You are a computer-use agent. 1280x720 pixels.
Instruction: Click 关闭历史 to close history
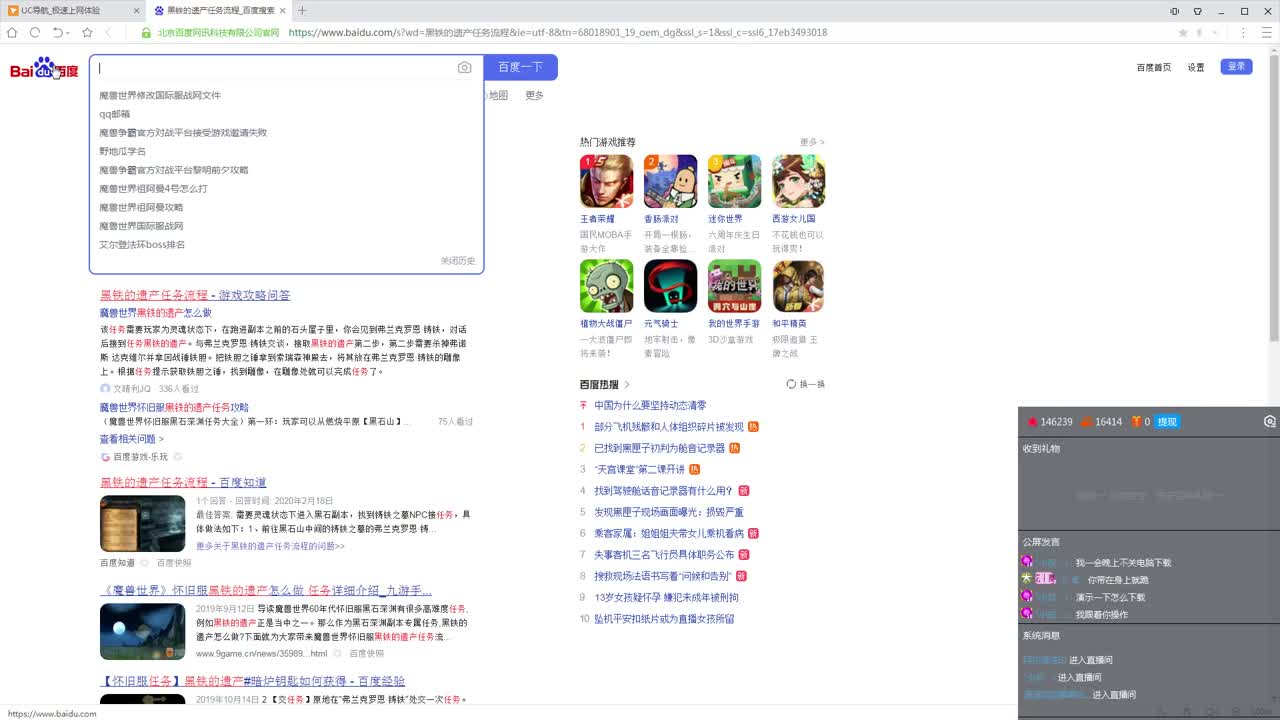tap(457, 261)
